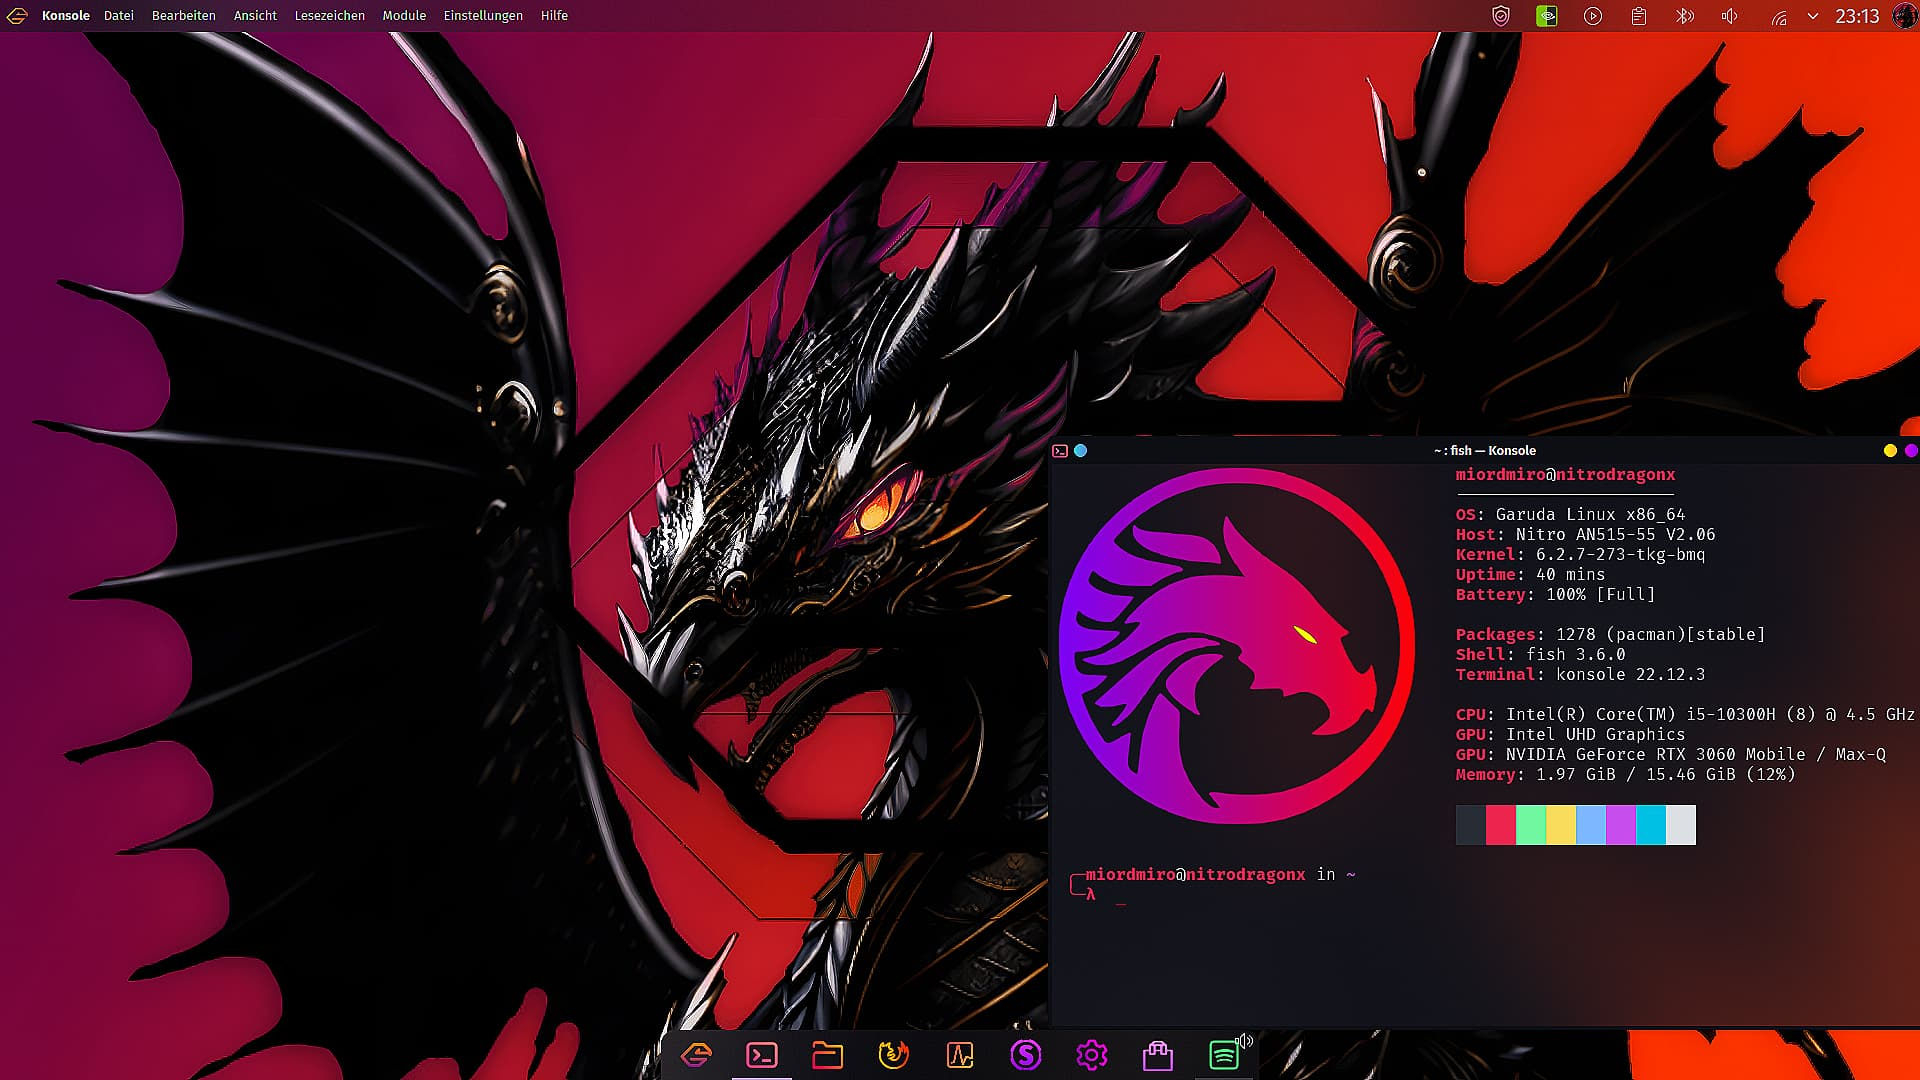Image resolution: width=1920 pixels, height=1080 pixels.
Task: Click the green color block in neofetch
Action: [1531, 825]
